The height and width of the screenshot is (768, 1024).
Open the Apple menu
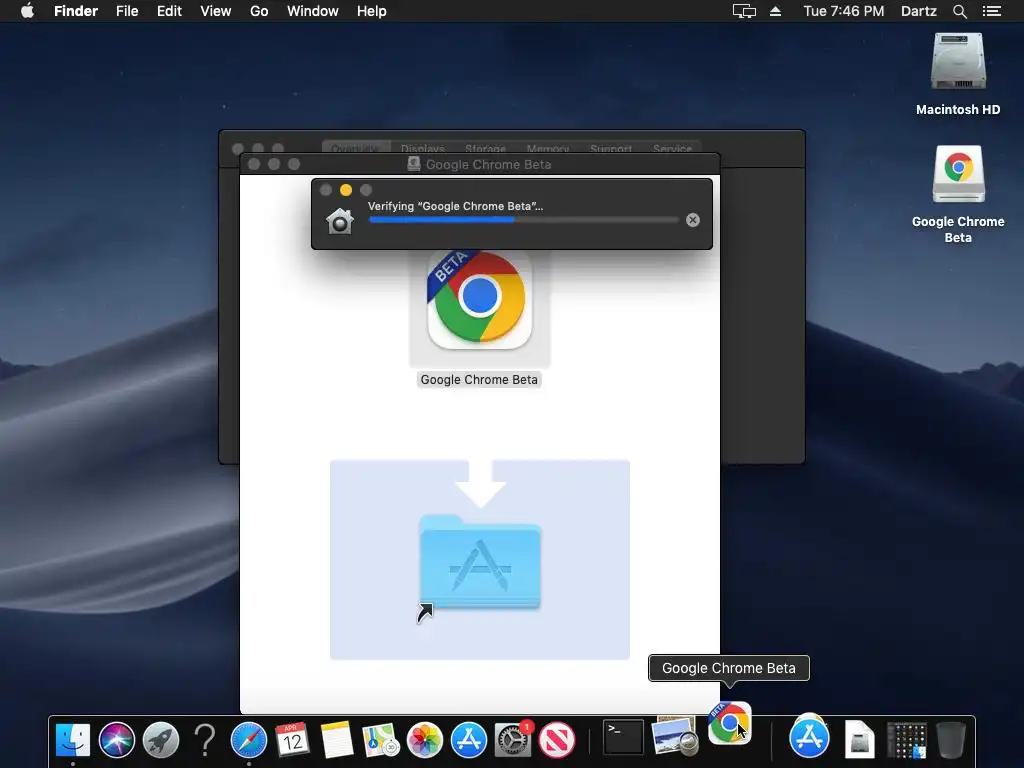point(27,11)
